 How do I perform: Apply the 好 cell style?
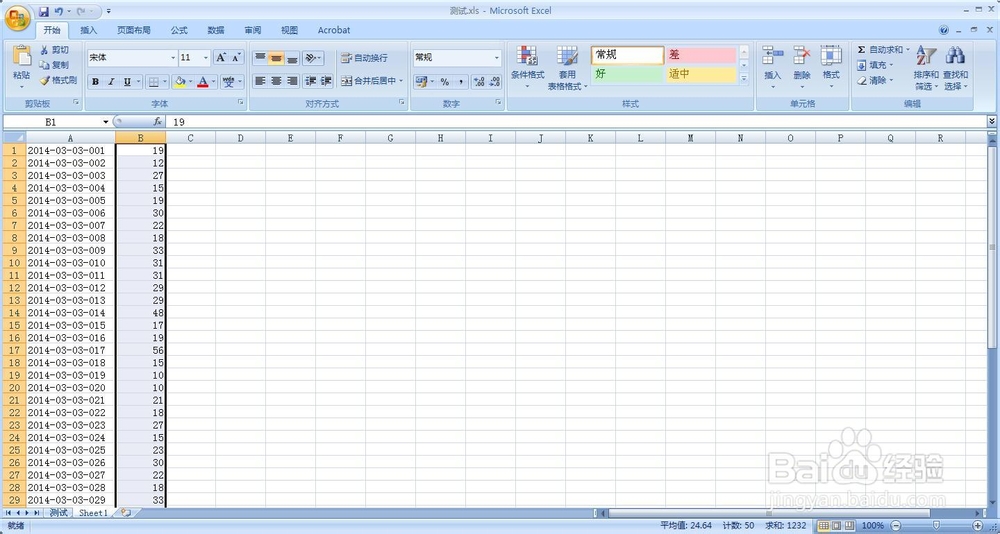(x=627, y=74)
